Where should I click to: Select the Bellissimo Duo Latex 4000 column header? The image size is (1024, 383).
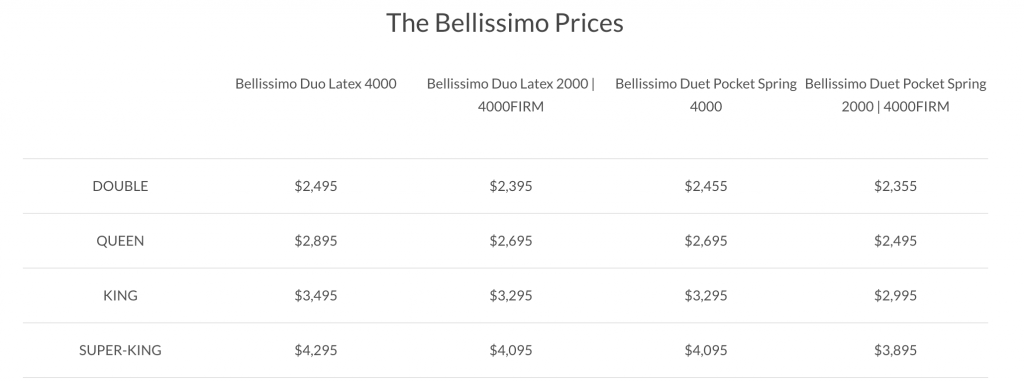pos(315,84)
